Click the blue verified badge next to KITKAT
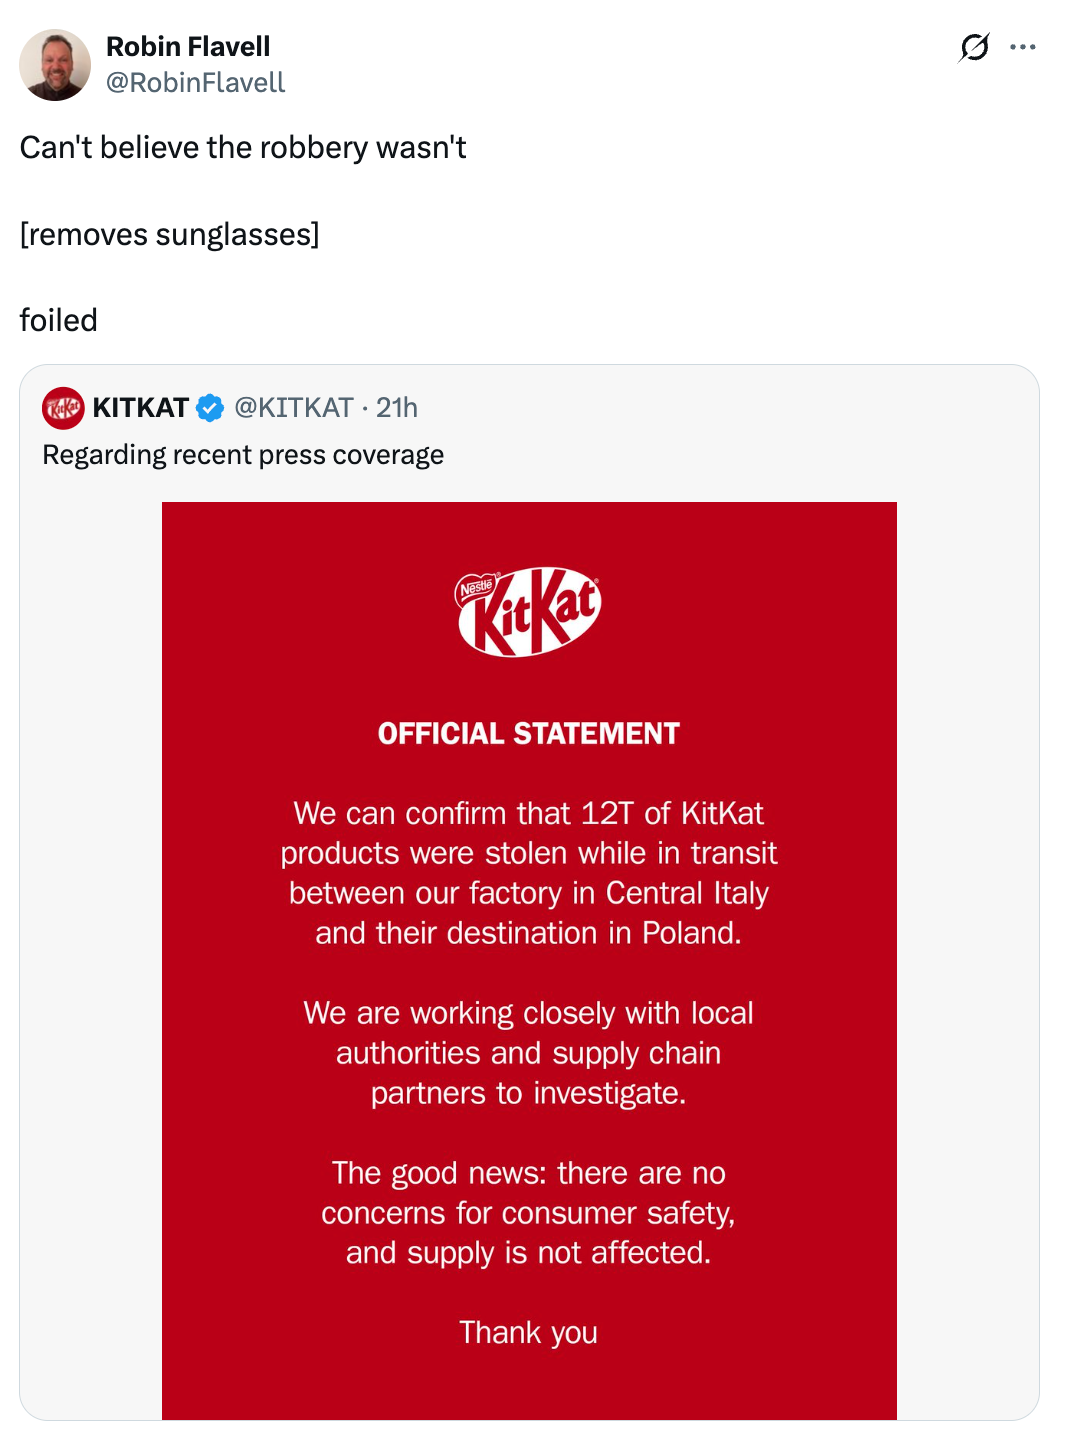The height and width of the screenshot is (1440, 1066). (209, 407)
